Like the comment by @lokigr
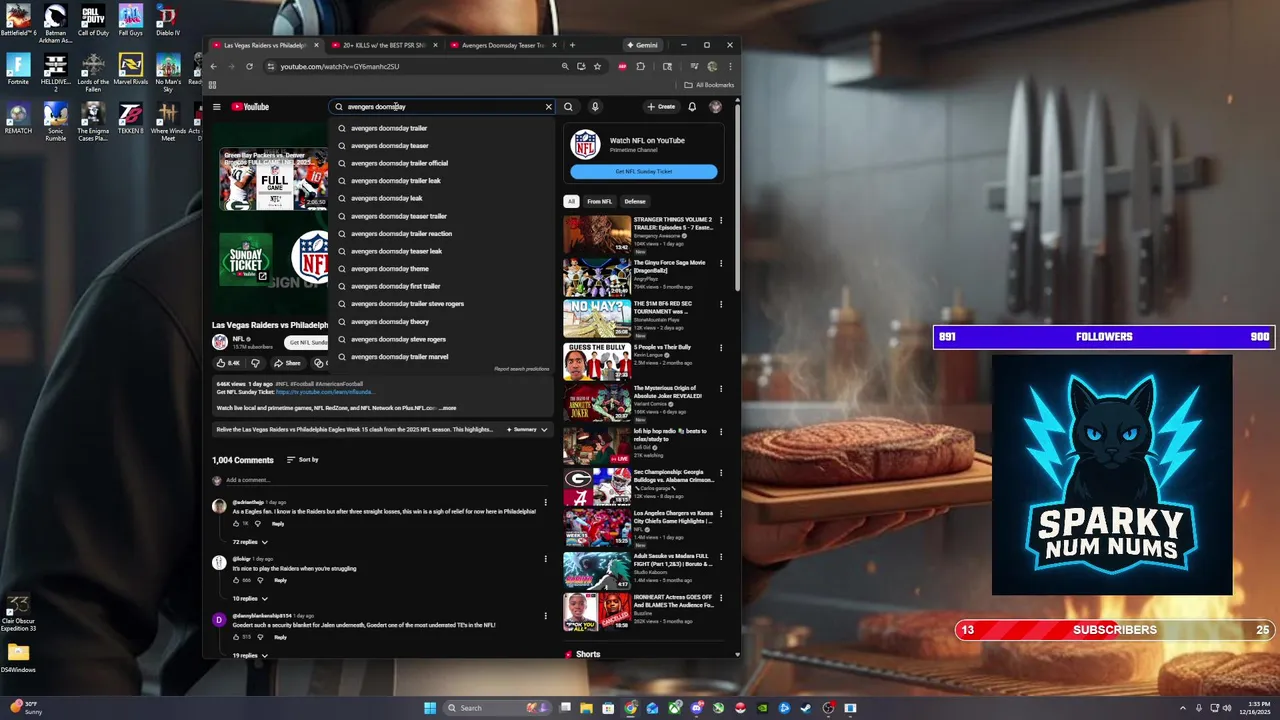Screen dimensions: 1280x720 237,580
